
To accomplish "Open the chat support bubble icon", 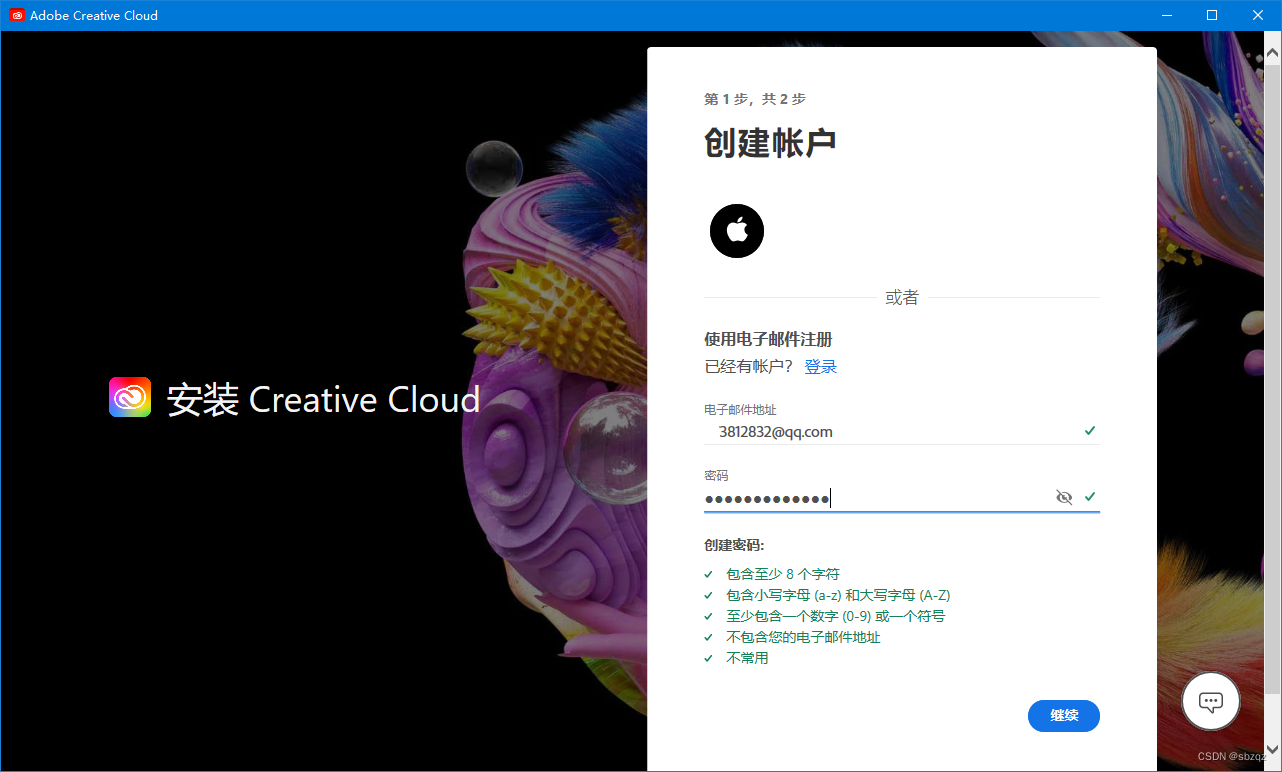I will click(x=1211, y=702).
